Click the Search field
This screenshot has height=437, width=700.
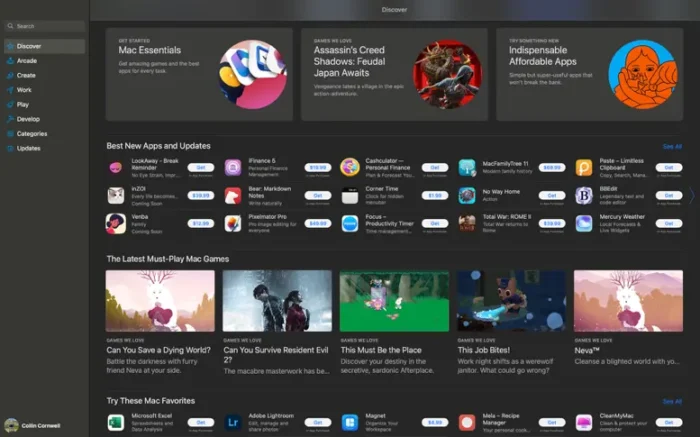point(44,26)
